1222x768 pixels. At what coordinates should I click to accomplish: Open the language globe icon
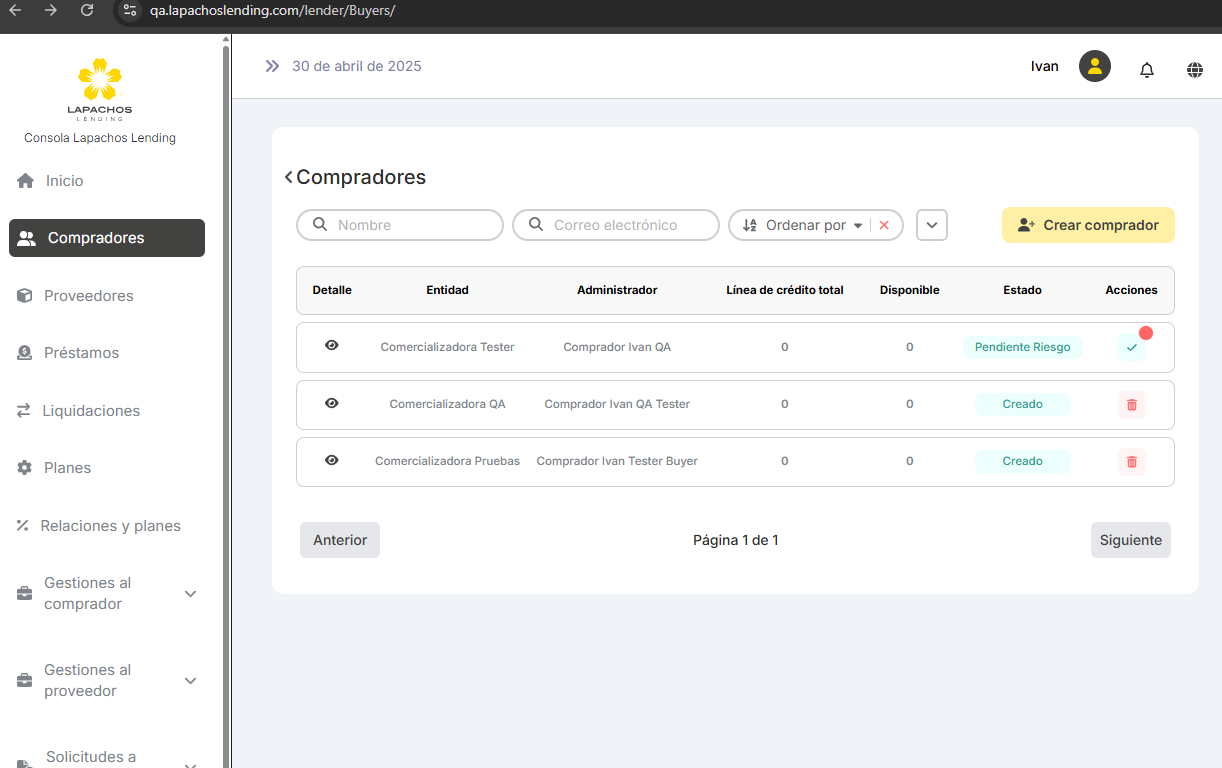[1194, 69]
